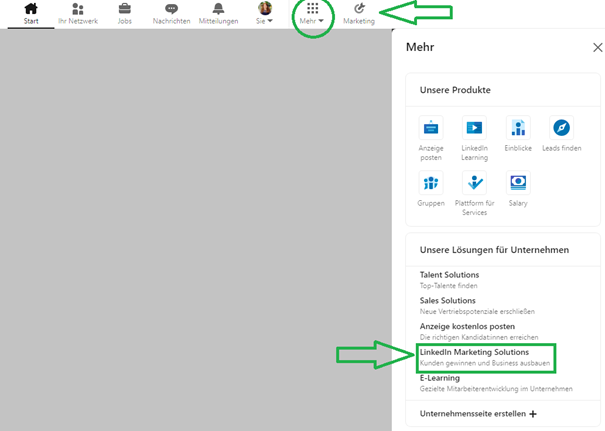Select the Ihr Netzwerk label

(x=78, y=21)
